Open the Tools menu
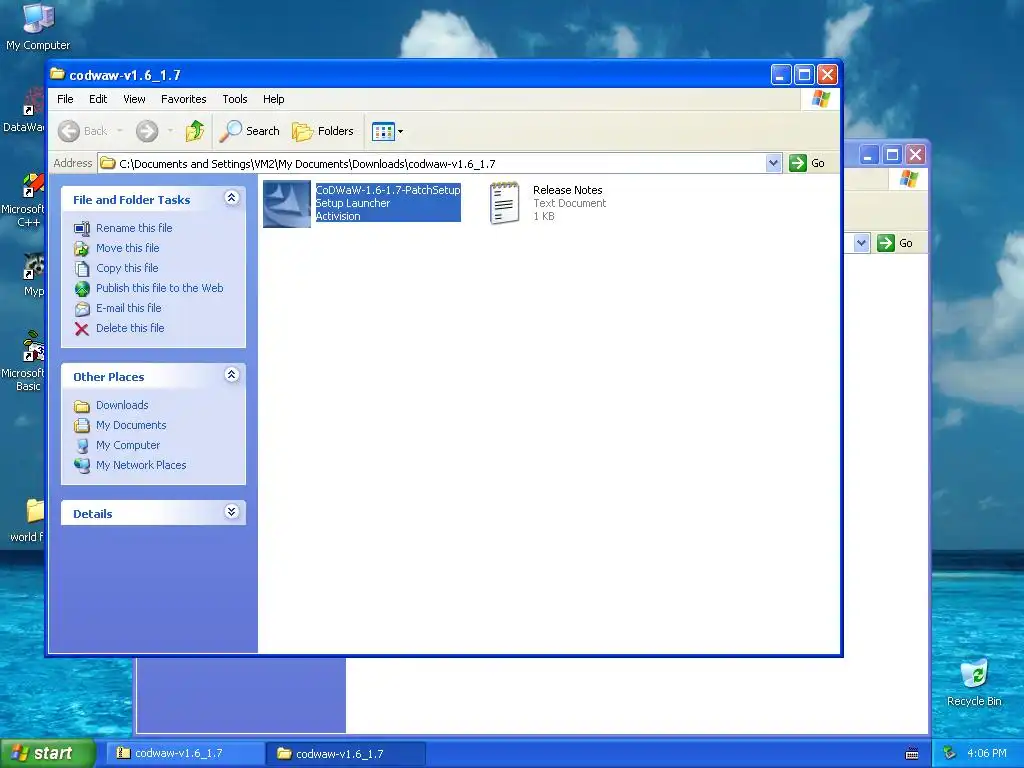Screen dimensions: 1024x768 (234, 99)
